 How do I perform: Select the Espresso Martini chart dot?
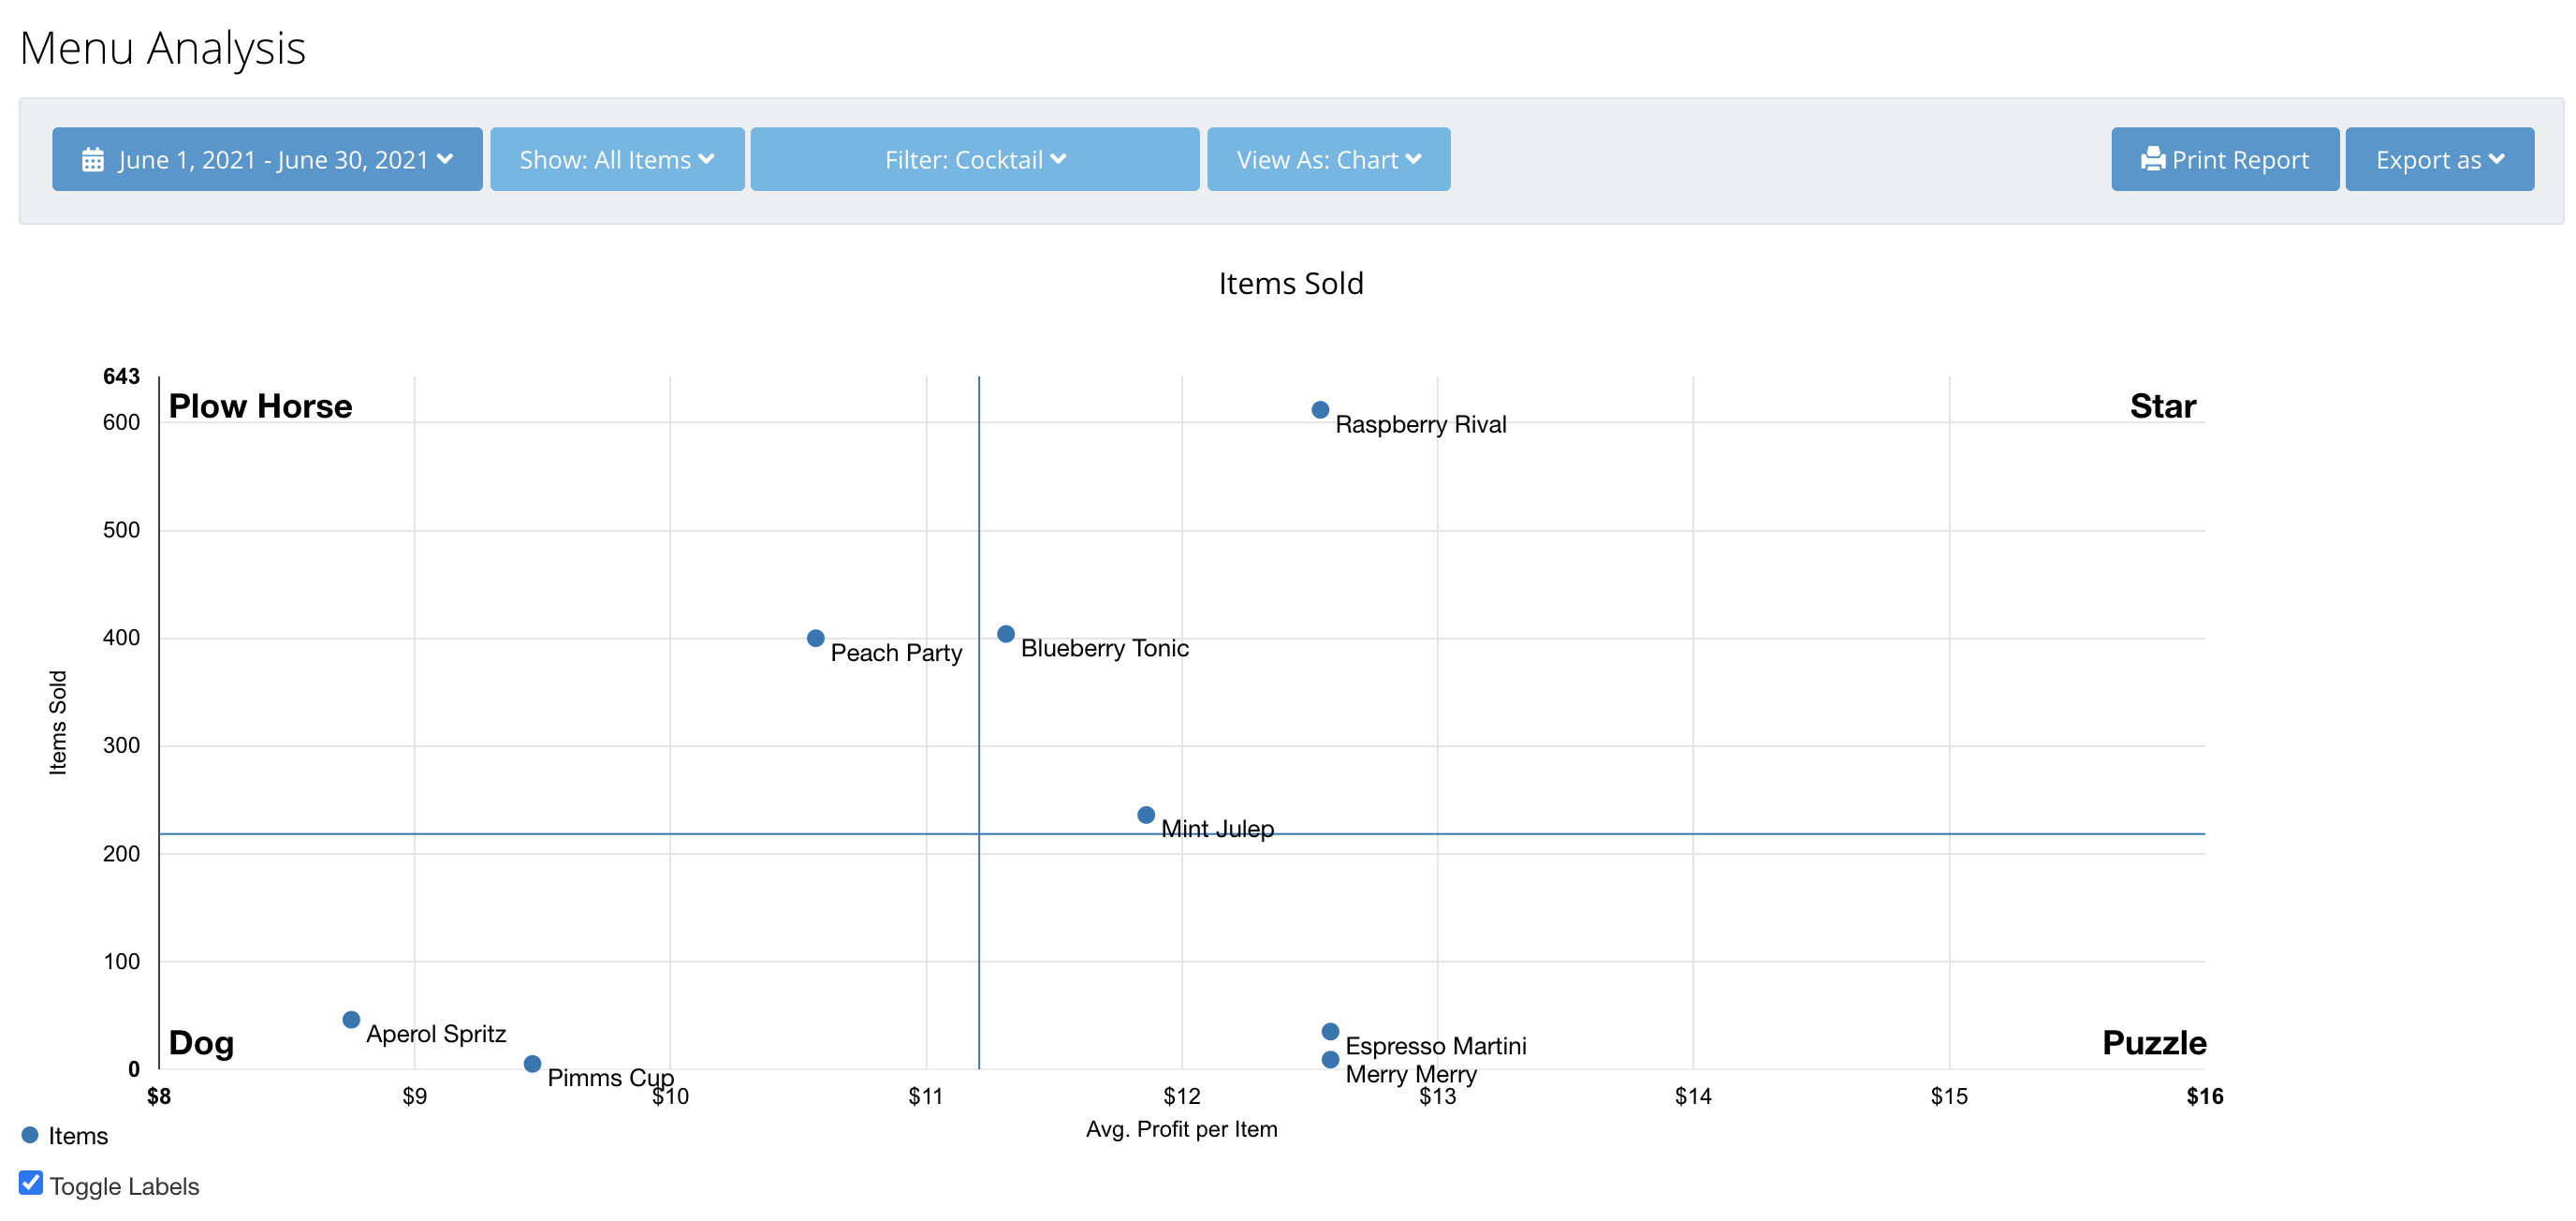pos(1330,1032)
